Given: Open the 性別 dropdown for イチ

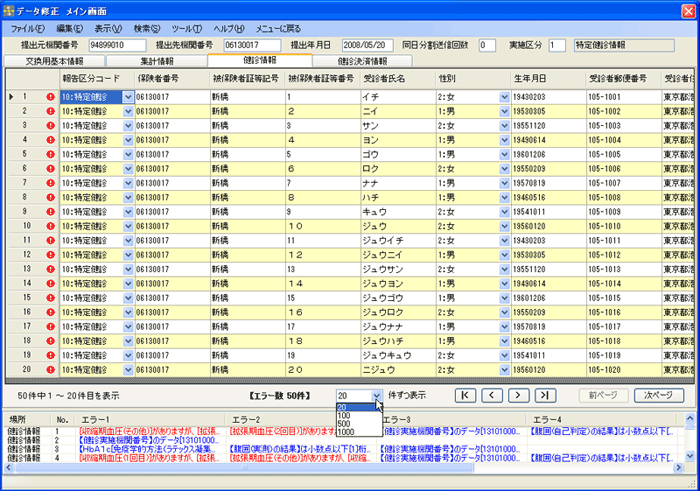Looking at the screenshot, I should [x=504, y=97].
